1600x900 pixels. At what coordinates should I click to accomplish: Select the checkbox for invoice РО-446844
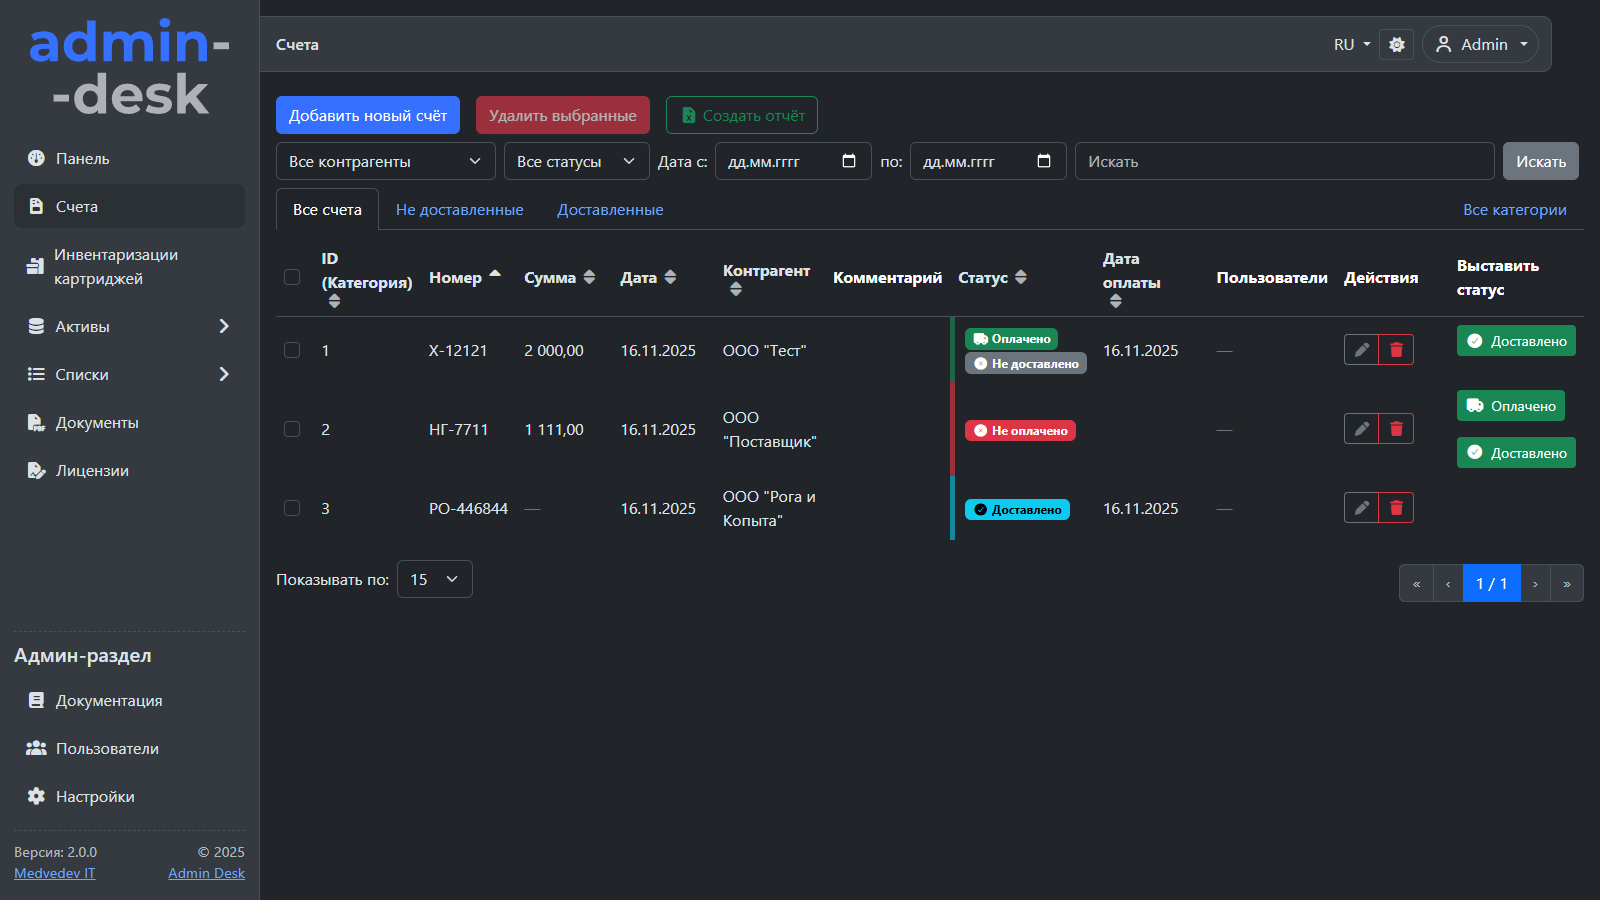click(x=292, y=508)
